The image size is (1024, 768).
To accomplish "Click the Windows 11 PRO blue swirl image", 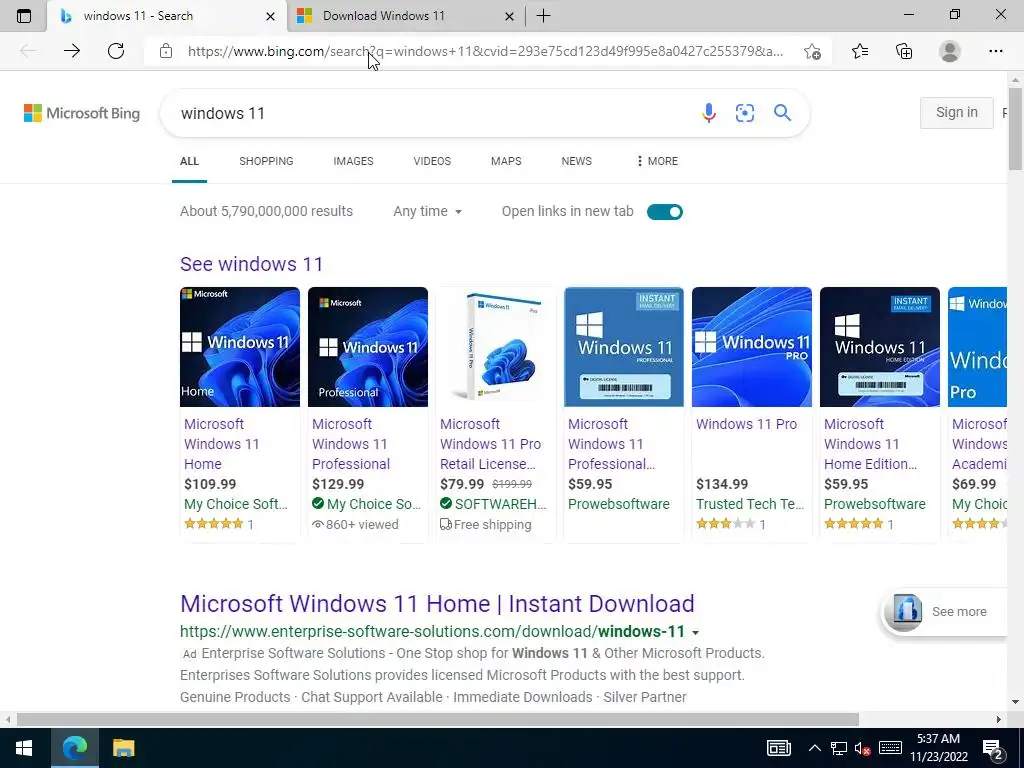I will [752, 347].
